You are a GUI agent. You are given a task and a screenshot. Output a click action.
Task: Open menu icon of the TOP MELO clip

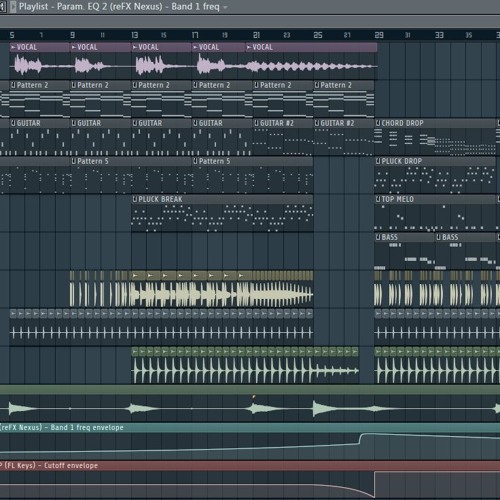[378, 199]
